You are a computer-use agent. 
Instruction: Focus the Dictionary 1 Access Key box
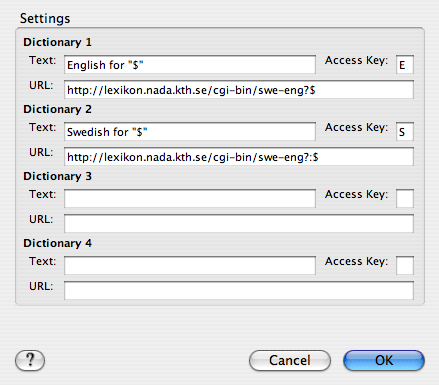[x=405, y=65]
